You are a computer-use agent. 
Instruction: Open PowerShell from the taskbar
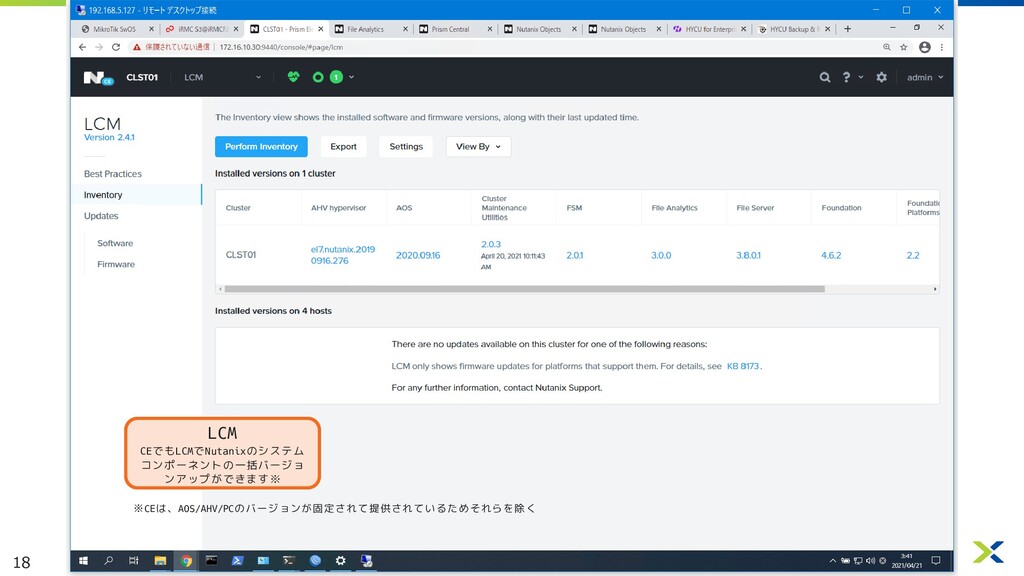pos(237,560)
